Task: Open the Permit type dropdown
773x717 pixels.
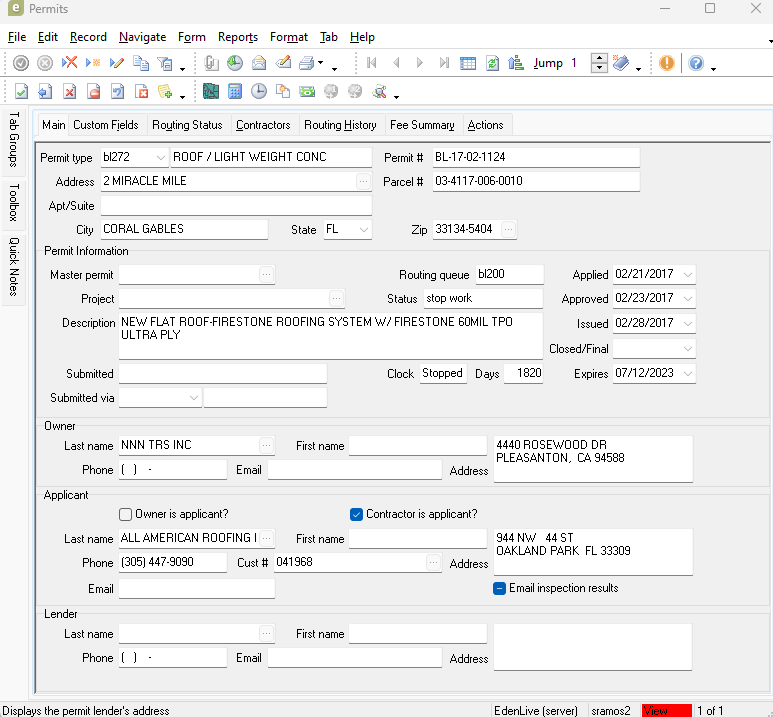Action: (161, 158)
